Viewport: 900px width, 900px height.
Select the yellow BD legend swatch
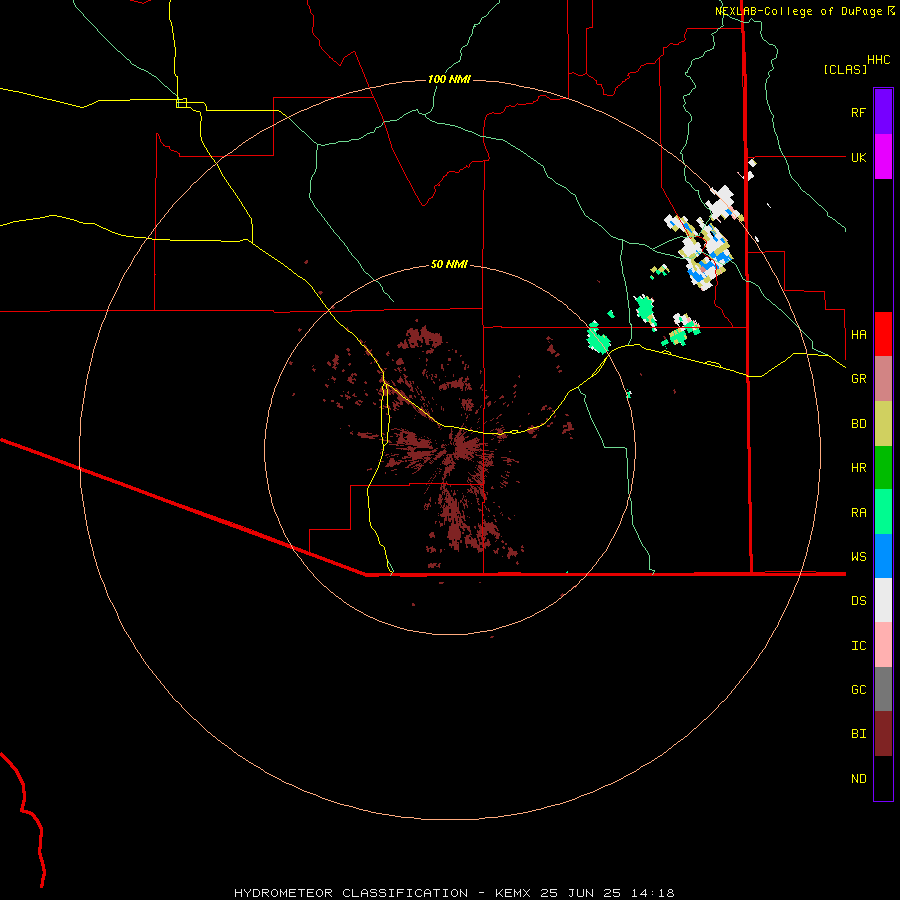pos(883,424)
